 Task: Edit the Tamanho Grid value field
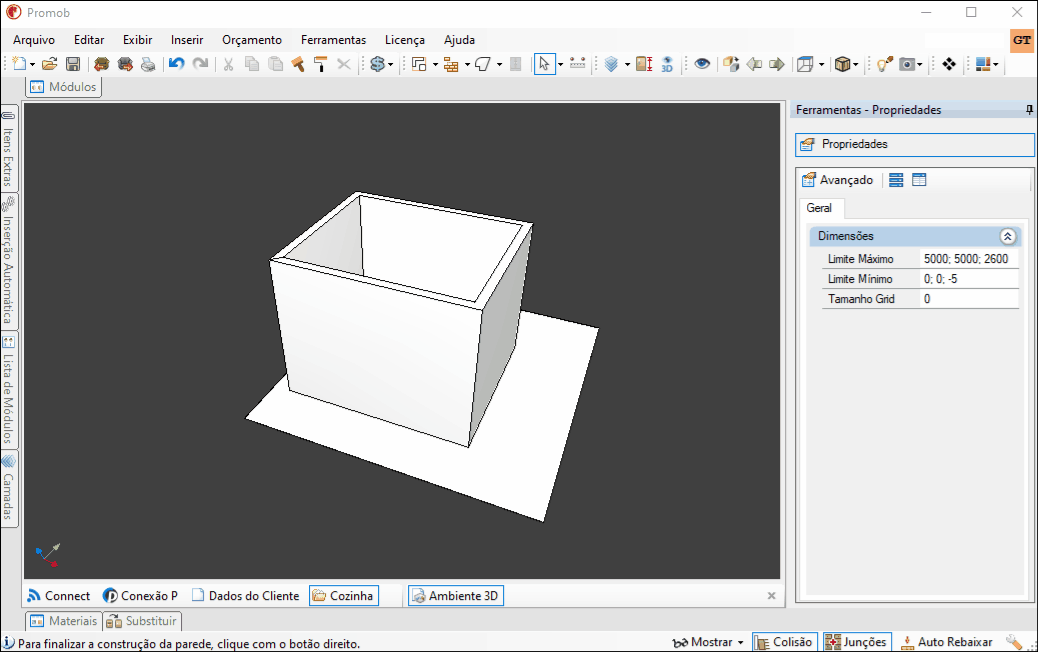[x=969, y=299]
